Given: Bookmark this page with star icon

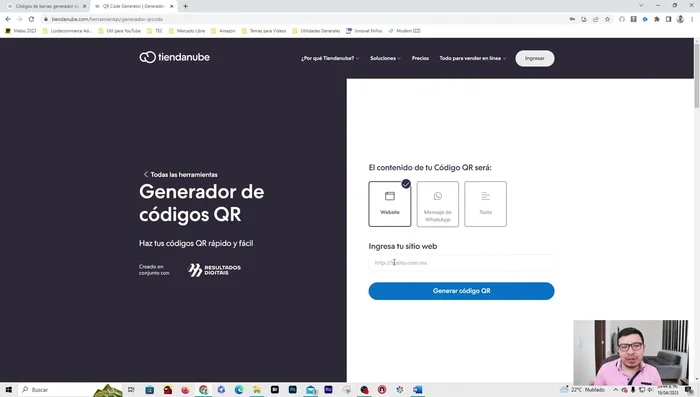Looking at the screenshot, I should point(607,19).
